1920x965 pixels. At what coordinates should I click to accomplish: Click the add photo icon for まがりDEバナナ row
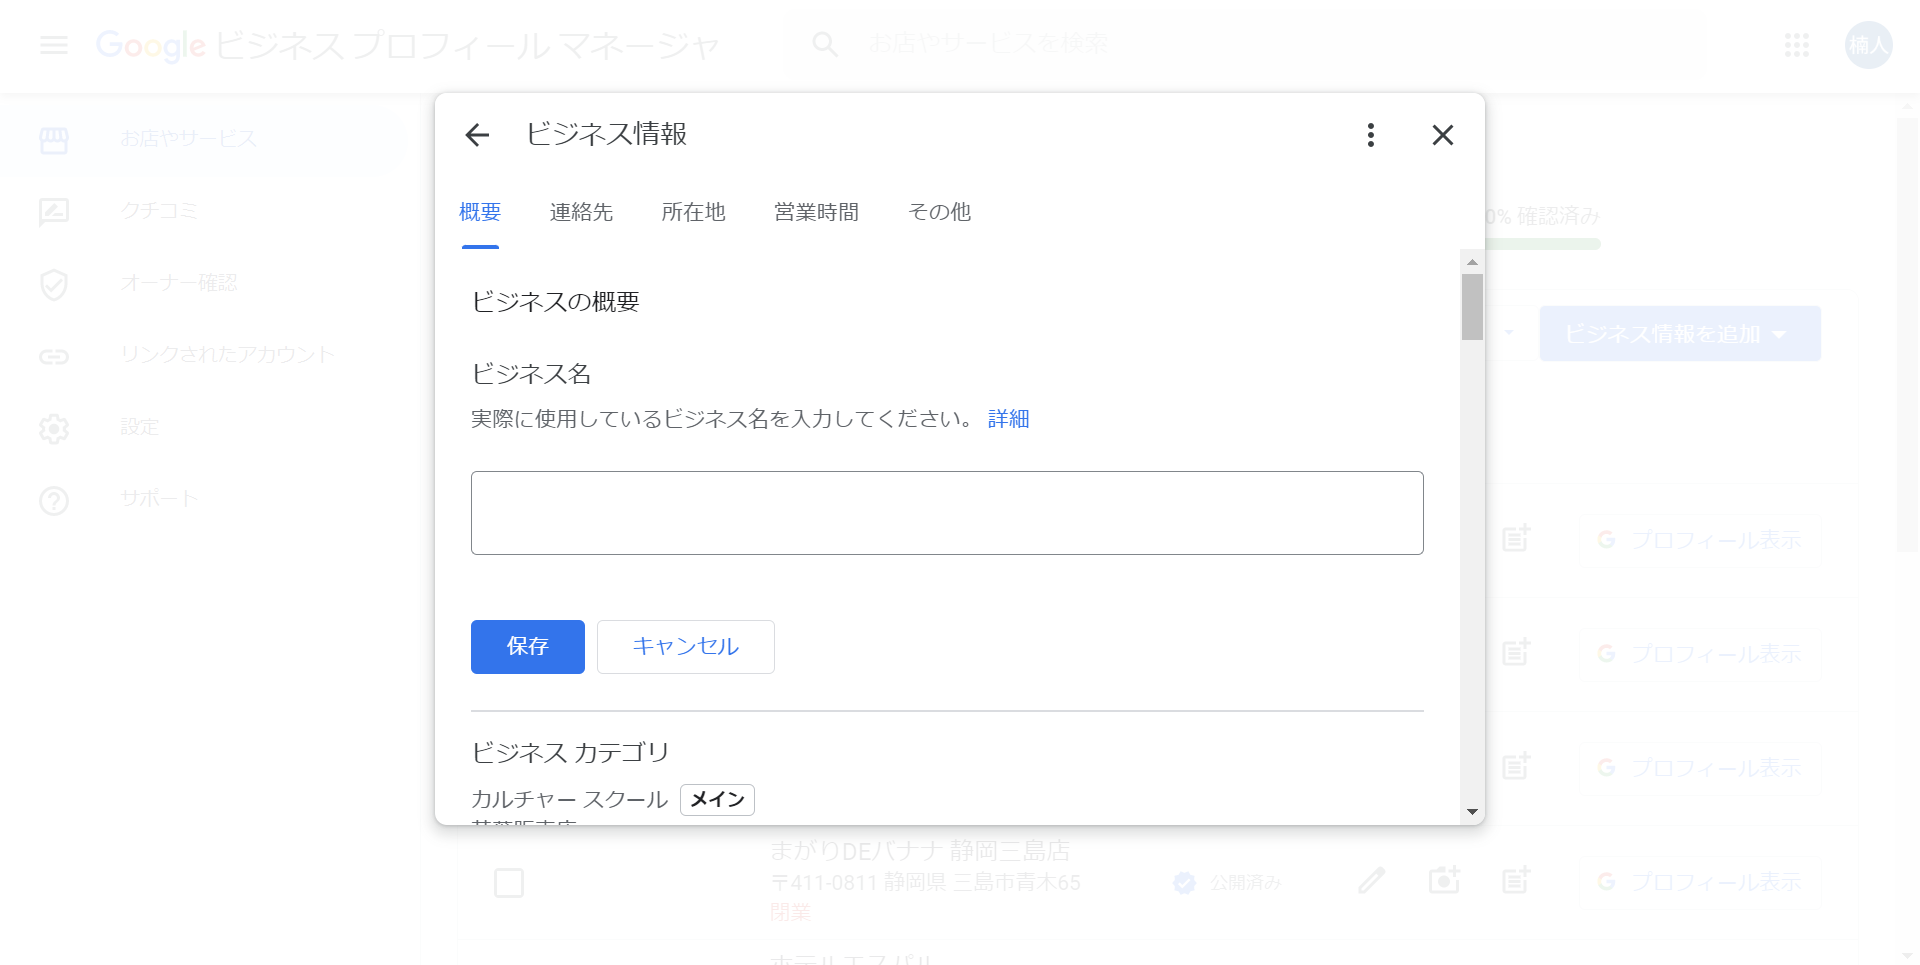click(x=1444, y=881)
